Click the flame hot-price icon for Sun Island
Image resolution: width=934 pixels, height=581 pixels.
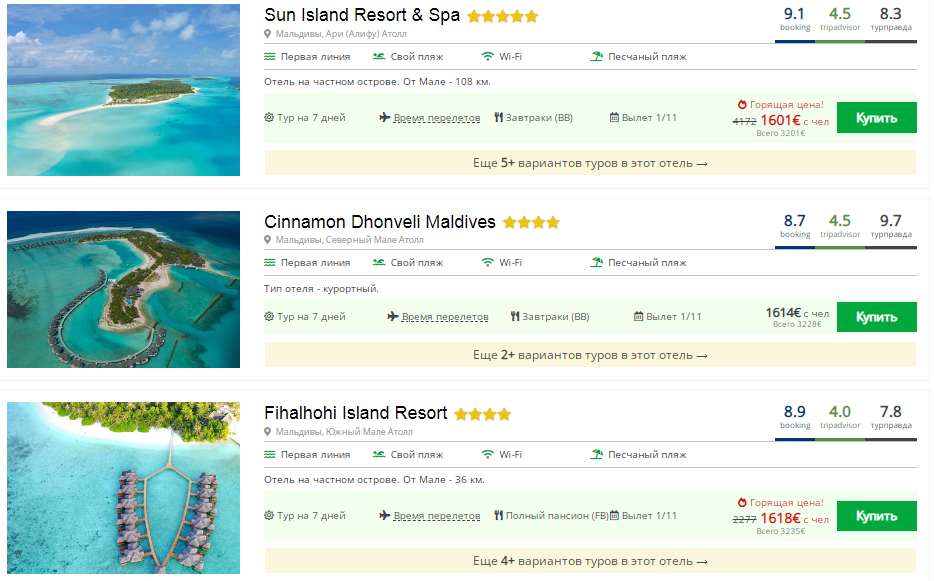(x=742, y=104)
